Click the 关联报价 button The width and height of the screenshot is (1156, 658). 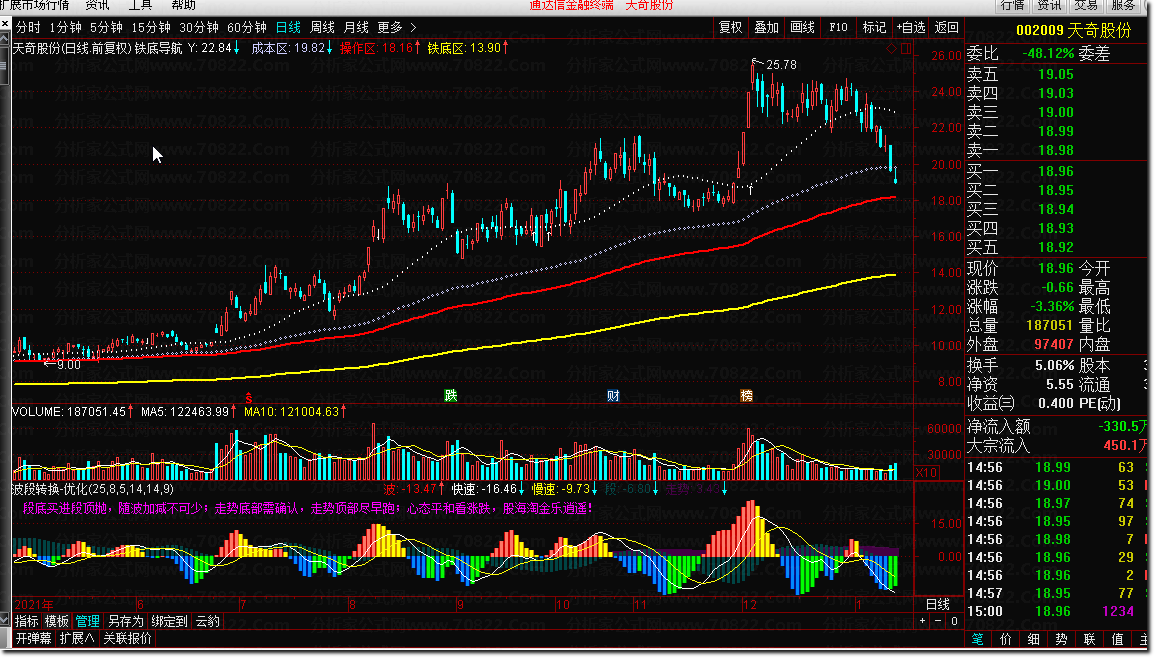pyautogui.click(x=128, y=638)
